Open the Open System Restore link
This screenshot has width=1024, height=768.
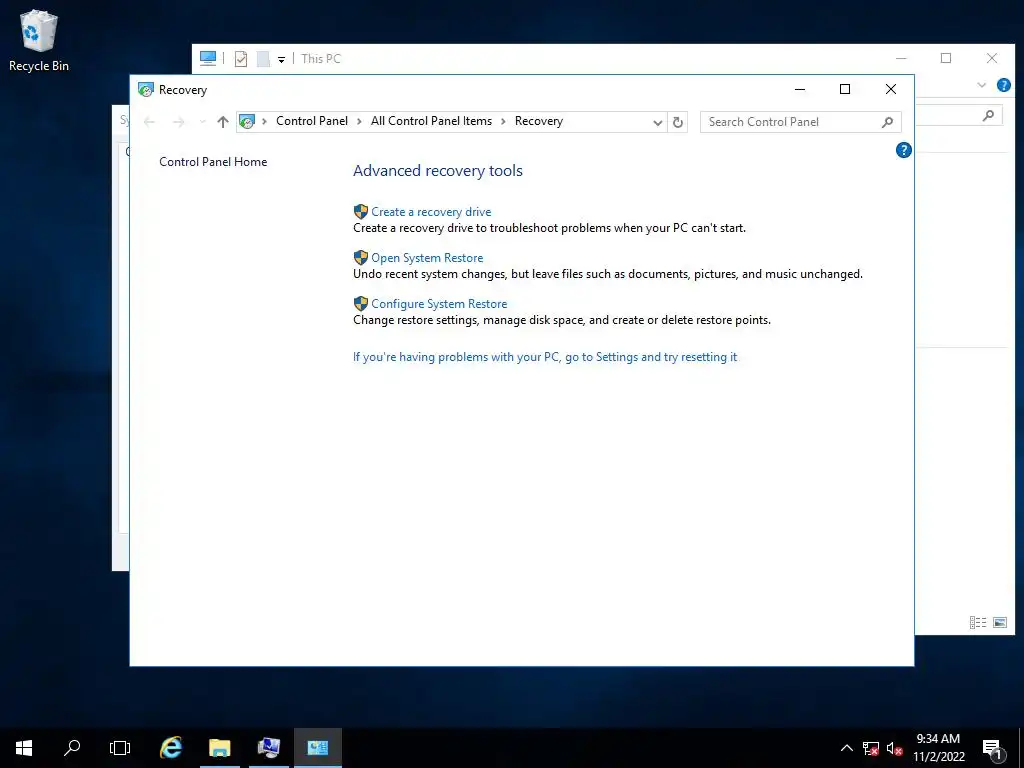[427, 258]
